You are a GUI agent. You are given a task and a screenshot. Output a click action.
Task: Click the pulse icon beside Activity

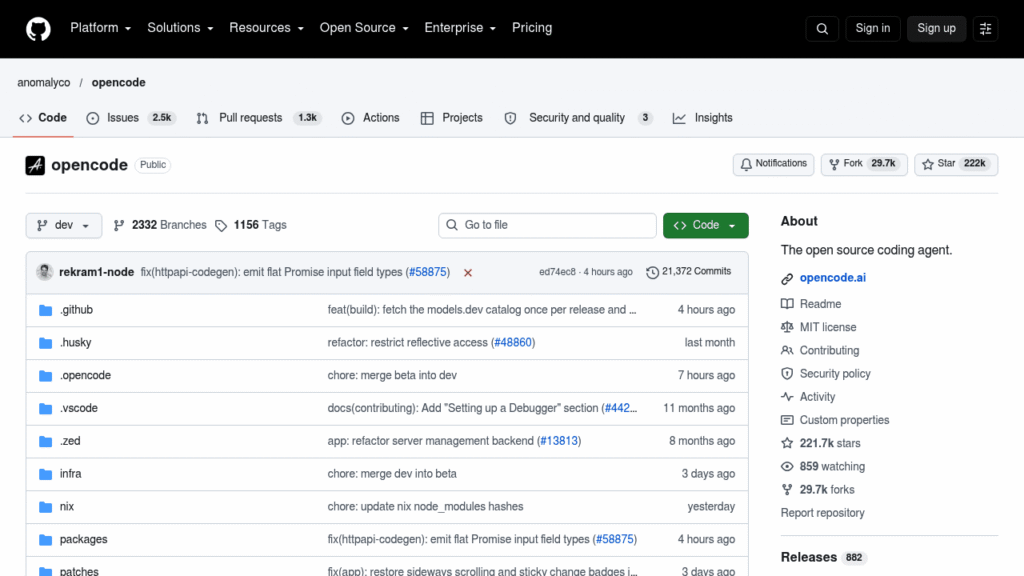tap(787, 397)
